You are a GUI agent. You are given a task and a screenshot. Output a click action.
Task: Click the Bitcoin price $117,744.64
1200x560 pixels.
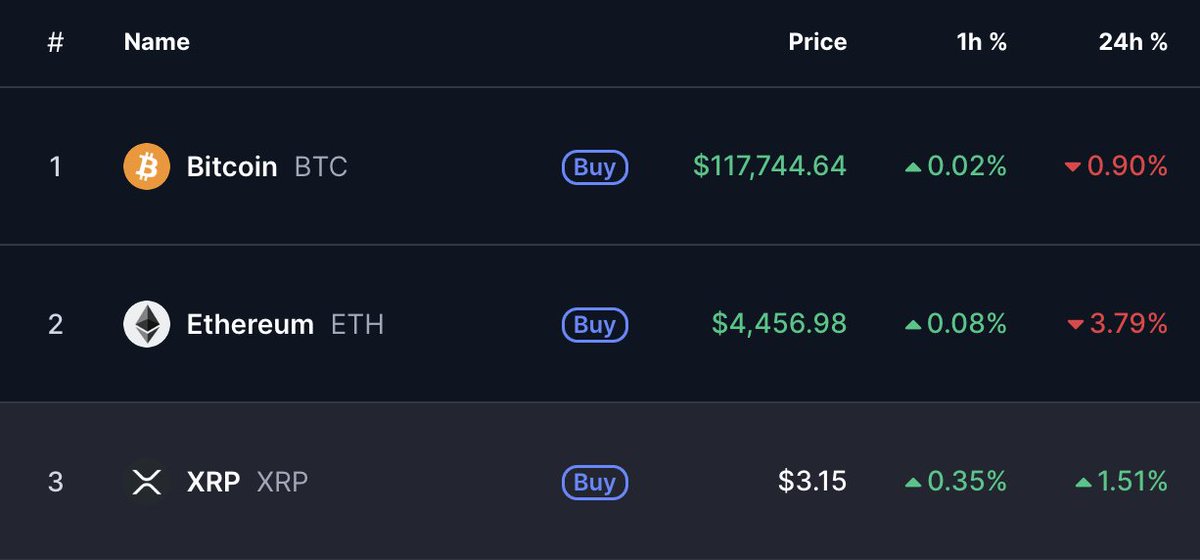coord(770,166)
